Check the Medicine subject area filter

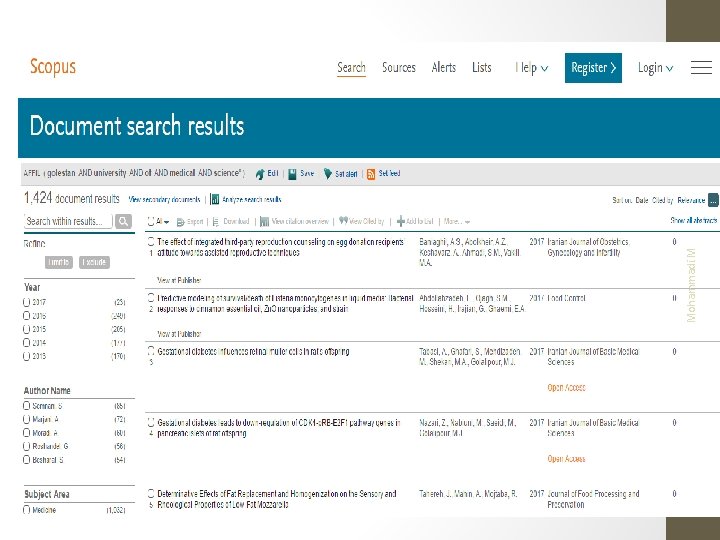click(x=27, y=510)
